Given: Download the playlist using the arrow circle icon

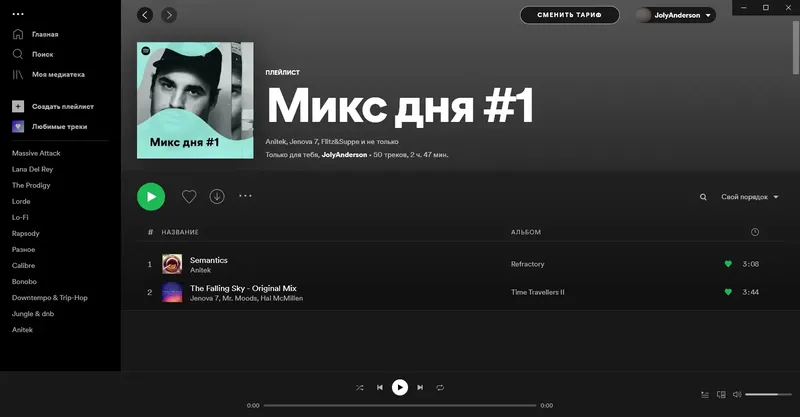Looking at the screenshot, I should 217,197.
